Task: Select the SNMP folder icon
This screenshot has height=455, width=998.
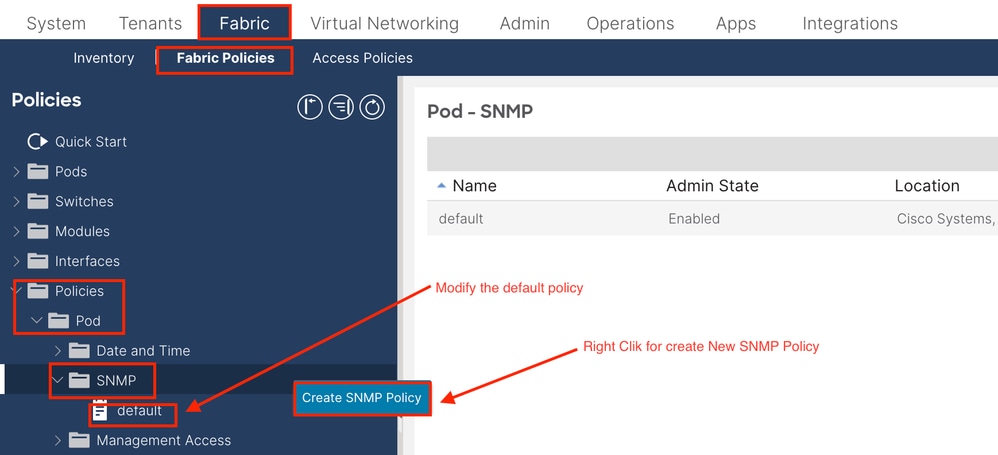Action: pos(80,380)
